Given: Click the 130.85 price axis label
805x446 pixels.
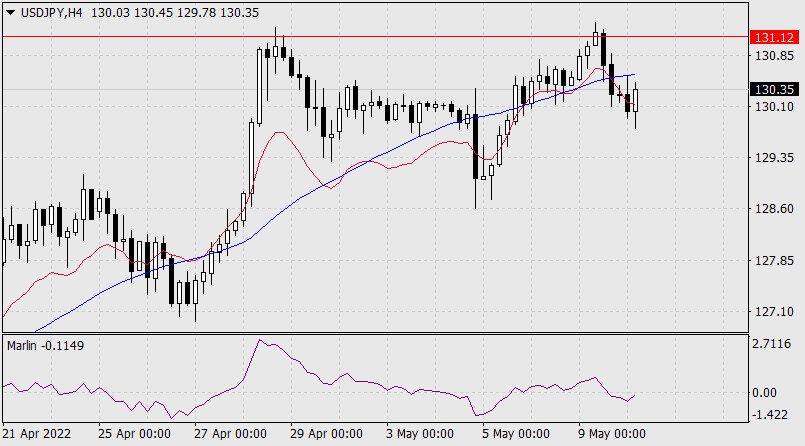Looking at the screenshot, I should pos(774,55).
